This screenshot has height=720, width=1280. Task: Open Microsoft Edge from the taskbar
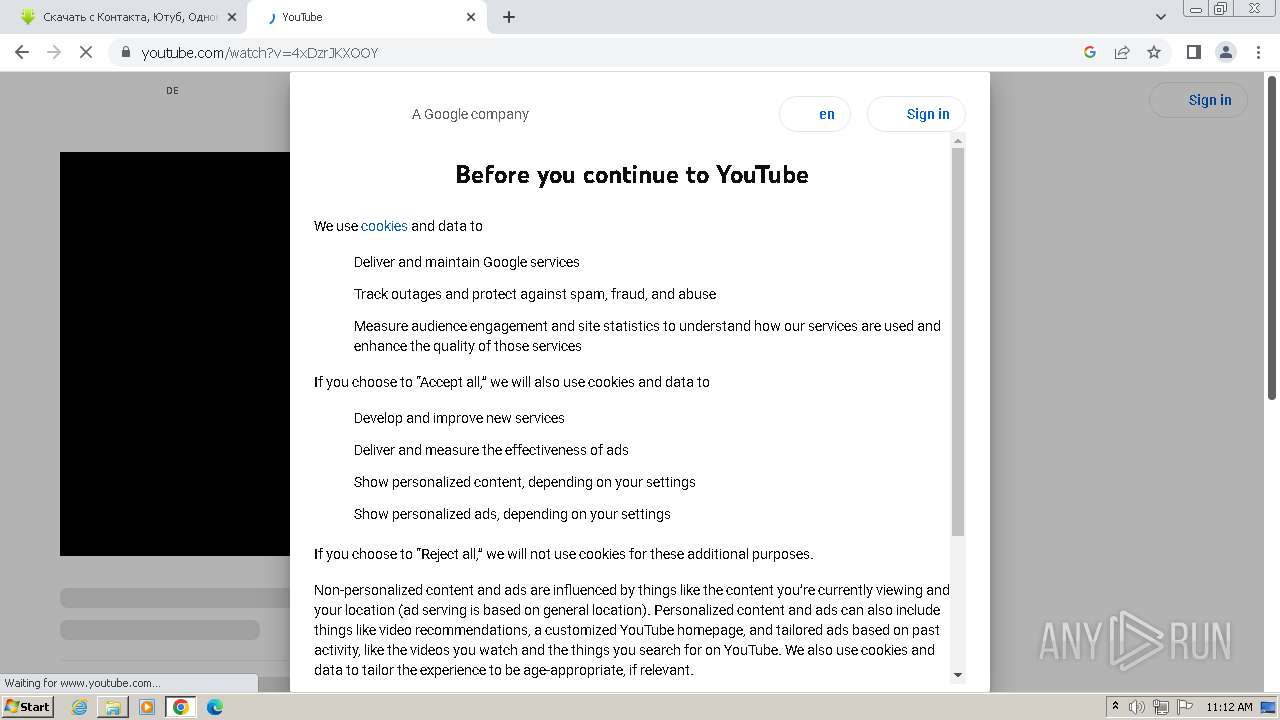point(215,707)
